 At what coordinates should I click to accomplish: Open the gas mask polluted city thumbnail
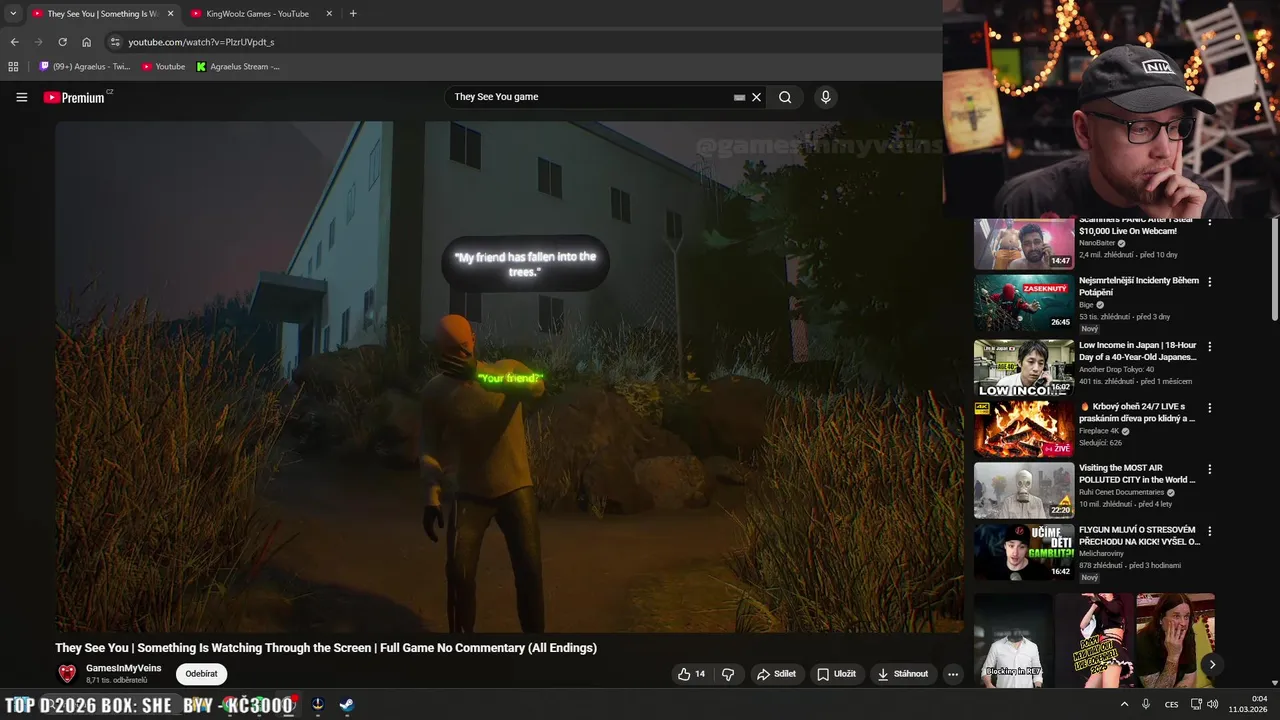1024,489
